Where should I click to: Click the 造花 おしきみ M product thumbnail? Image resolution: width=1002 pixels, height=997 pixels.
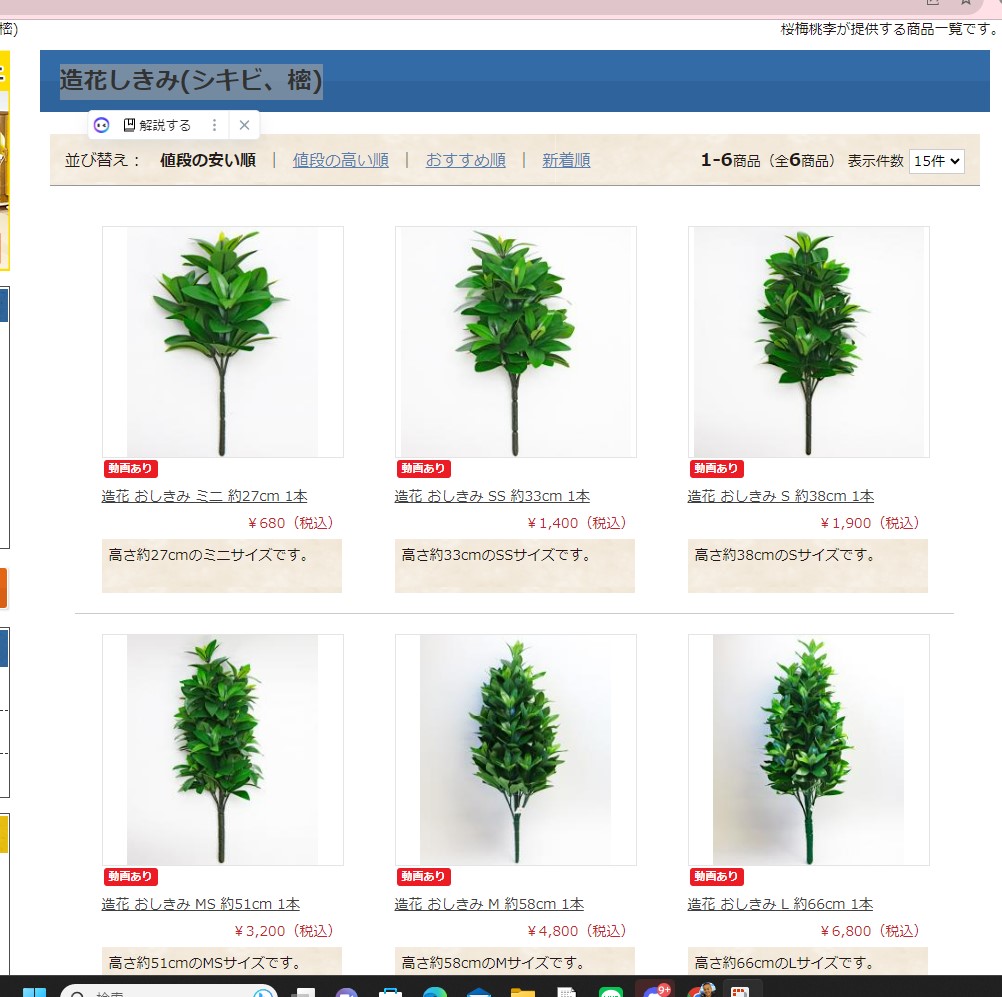point(516,749)
